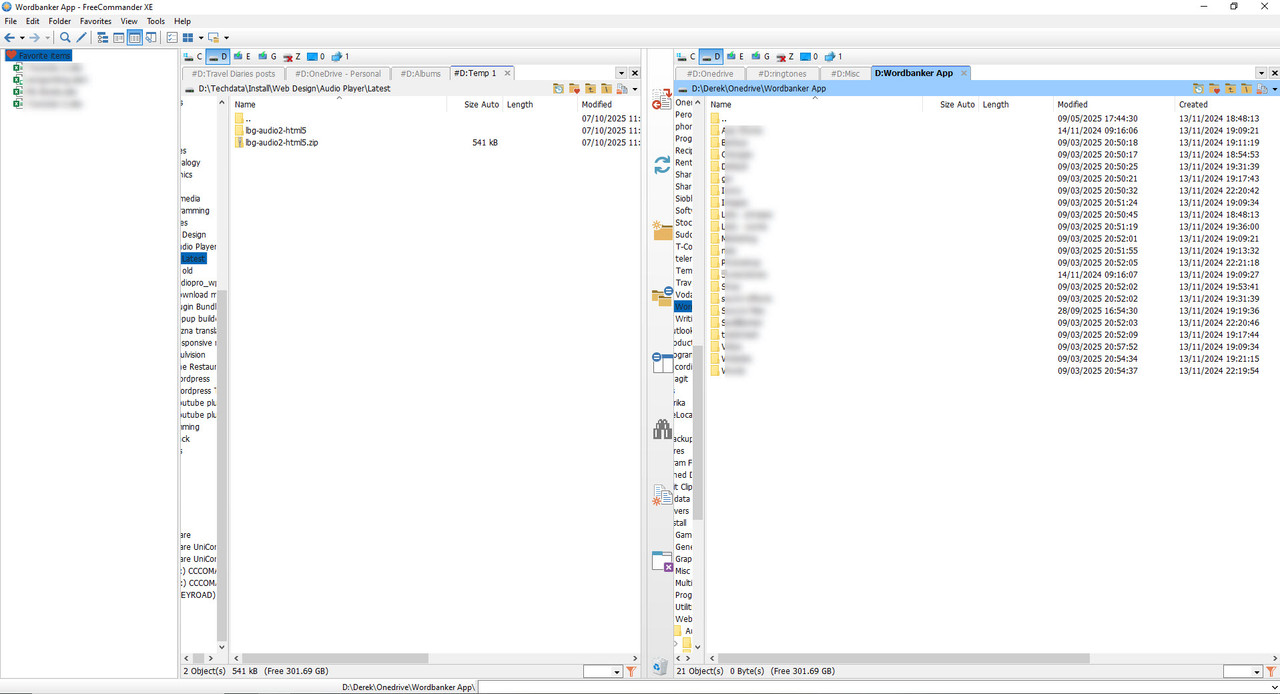Click the checklist selection toolbar icon
This screenshot has height=694, width=1280.
click(x=172, y=38)
